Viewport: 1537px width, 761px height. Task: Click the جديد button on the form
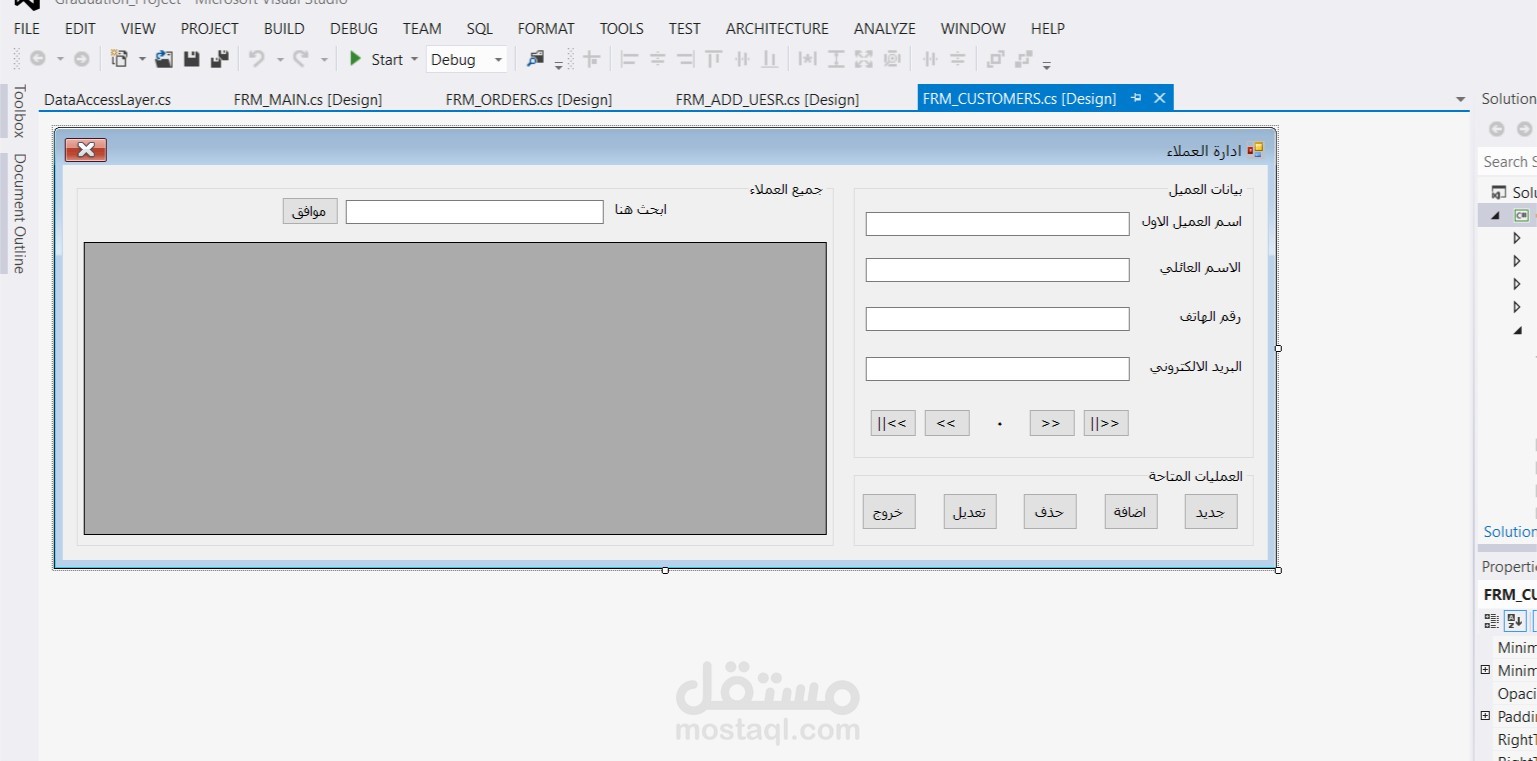click(1211, 511)
